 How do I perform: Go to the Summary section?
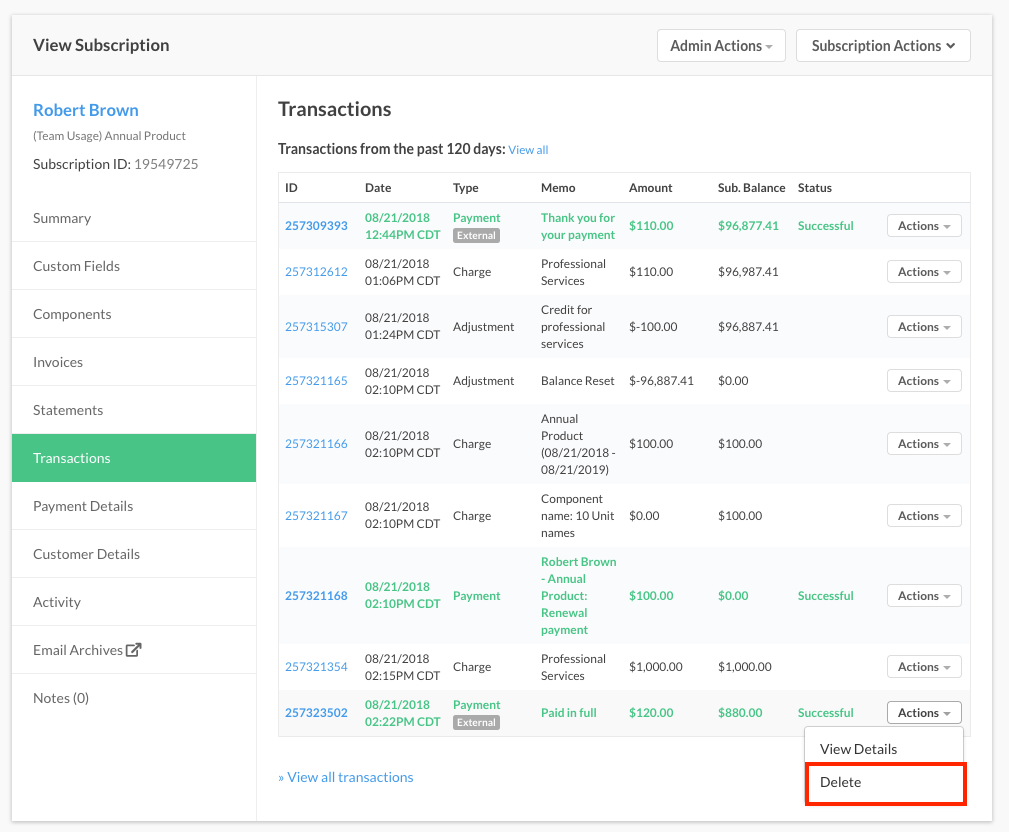(x=134, y=218)
